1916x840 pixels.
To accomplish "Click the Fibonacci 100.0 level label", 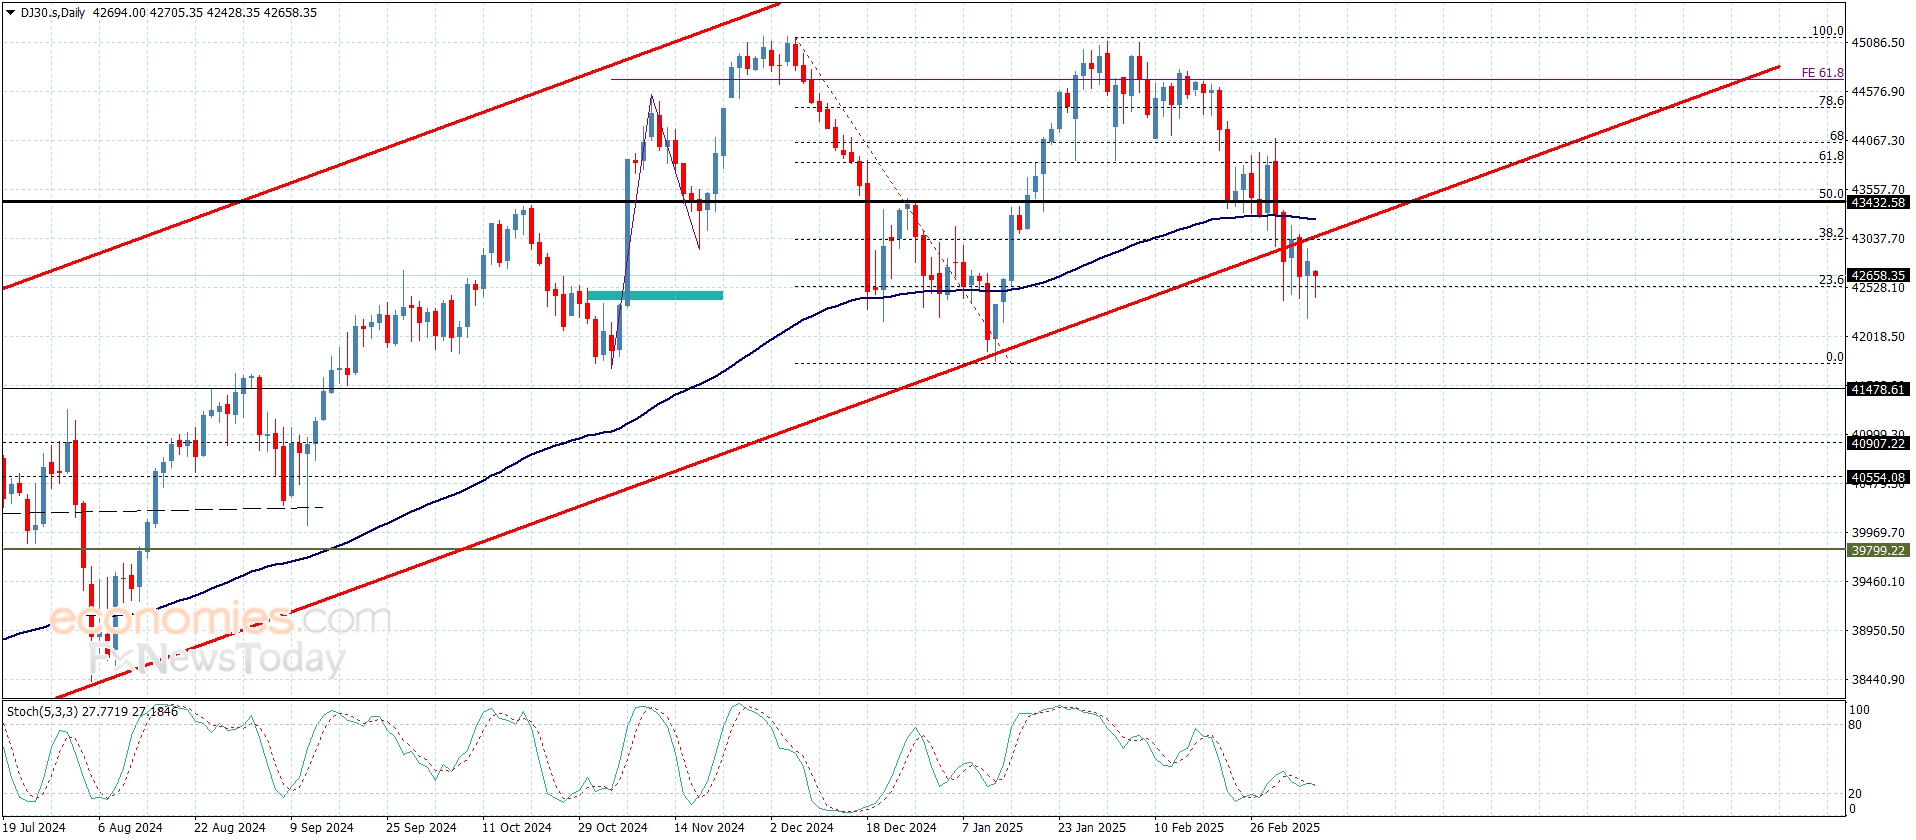I will pos(1828,31).
